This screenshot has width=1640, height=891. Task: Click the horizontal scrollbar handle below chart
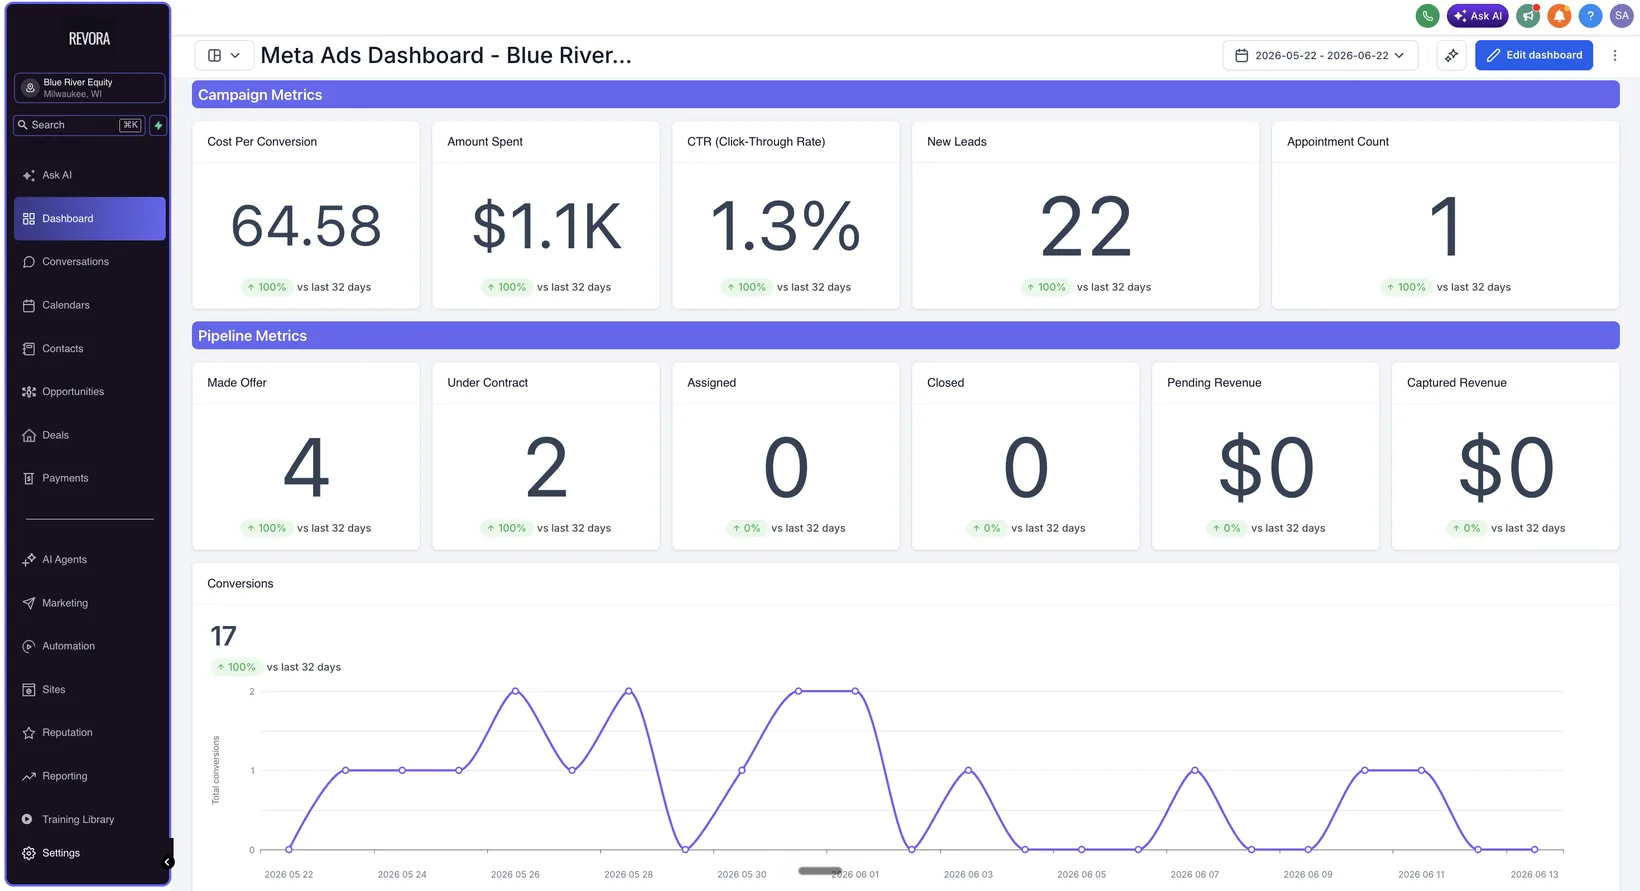[x=820, y=871]
